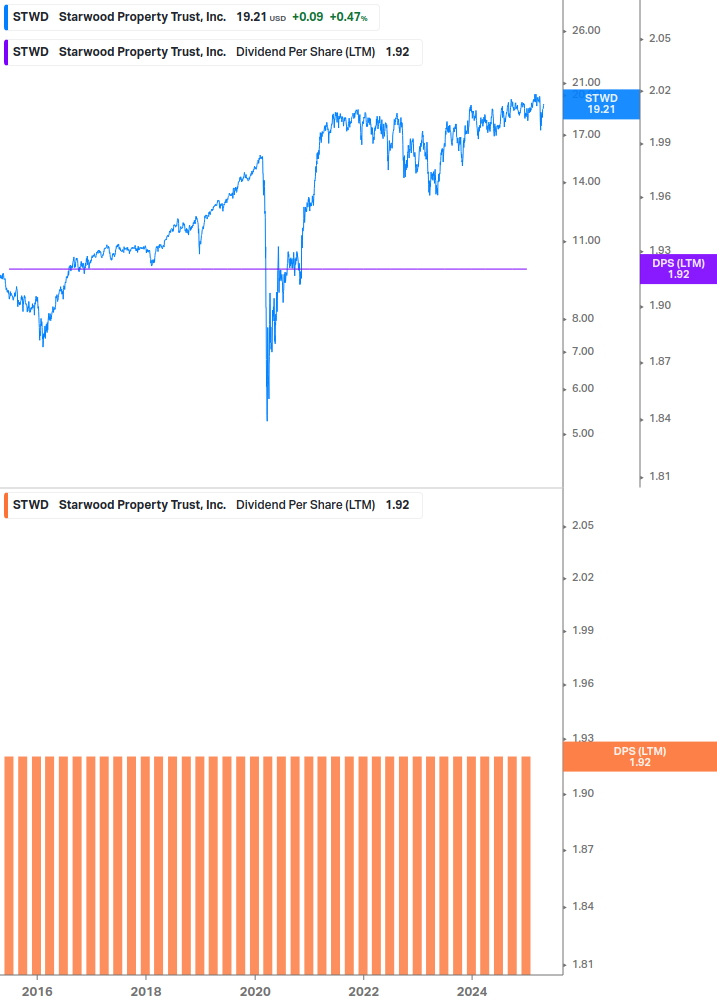The image size is (717, 1005).
Task: Click the 2018 label on the time axis
Action: [146, 992]
